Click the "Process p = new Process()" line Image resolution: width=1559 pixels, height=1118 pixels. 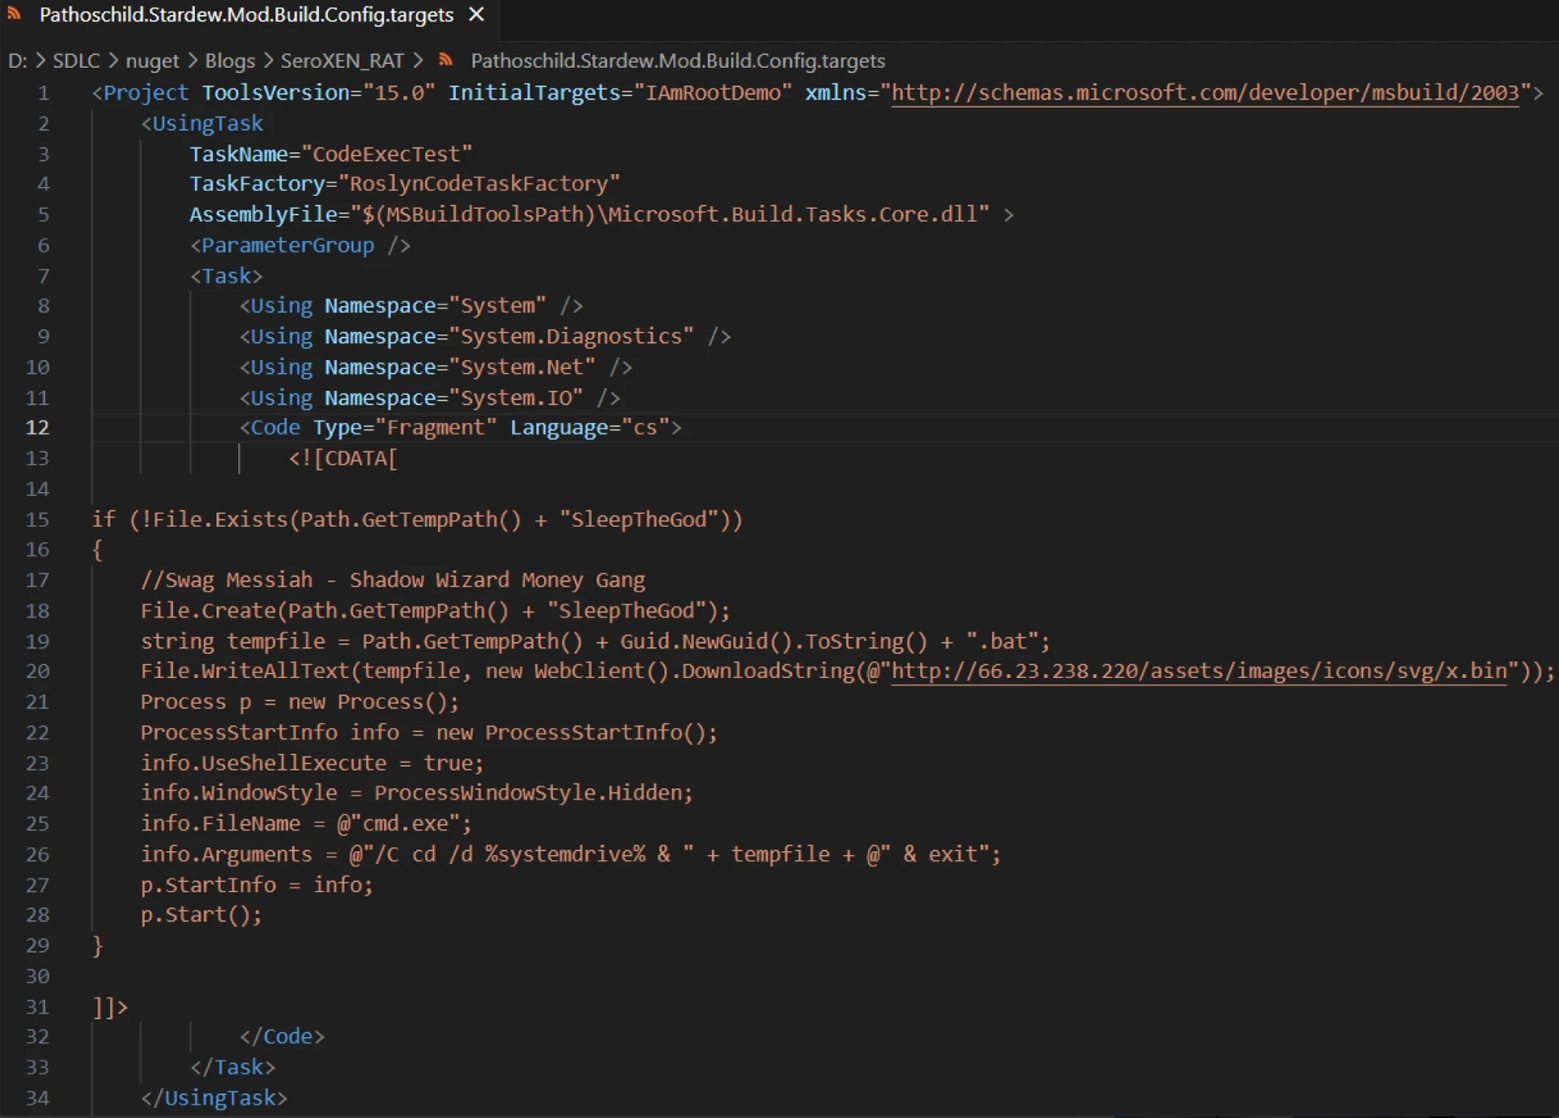pos(300,702)
